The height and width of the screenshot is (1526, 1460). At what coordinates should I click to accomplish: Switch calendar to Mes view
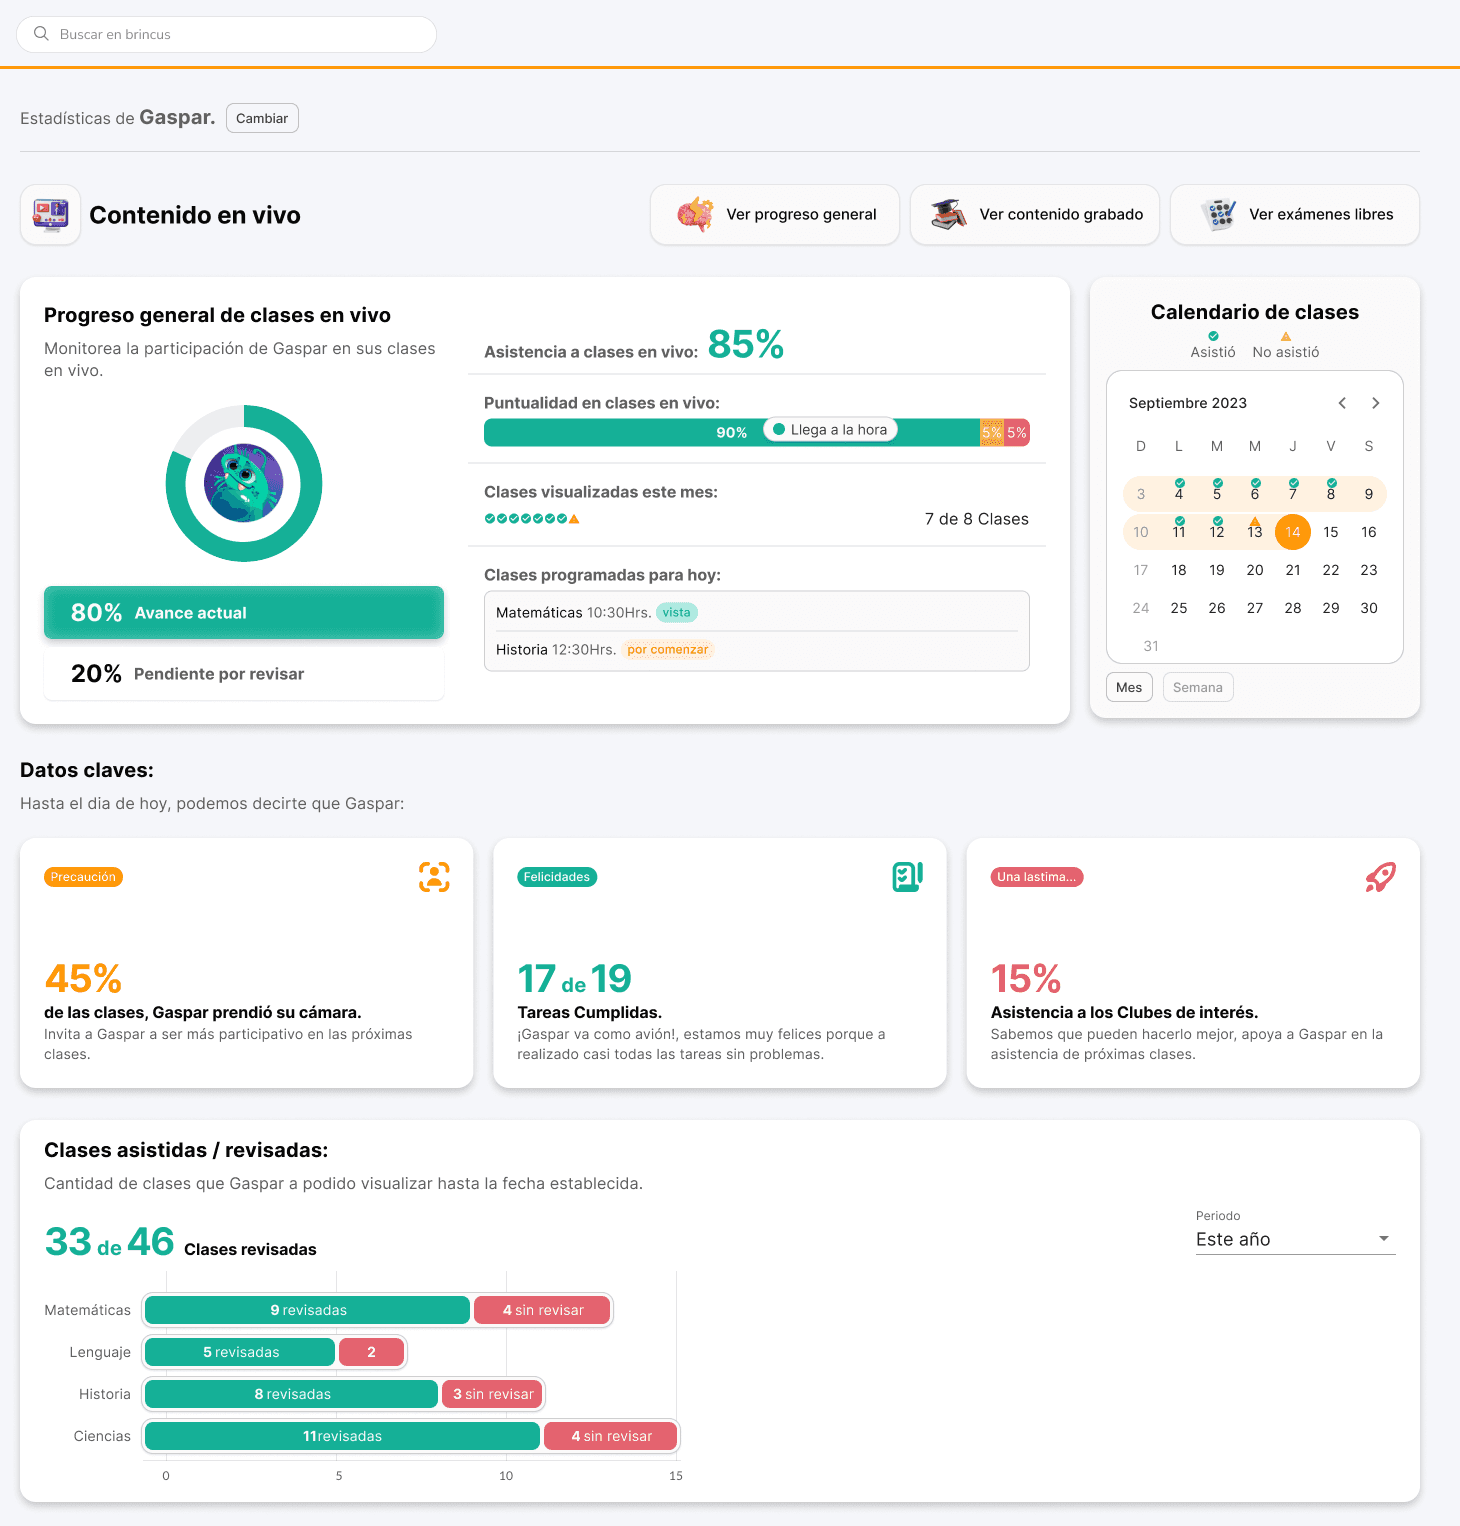1129,687
